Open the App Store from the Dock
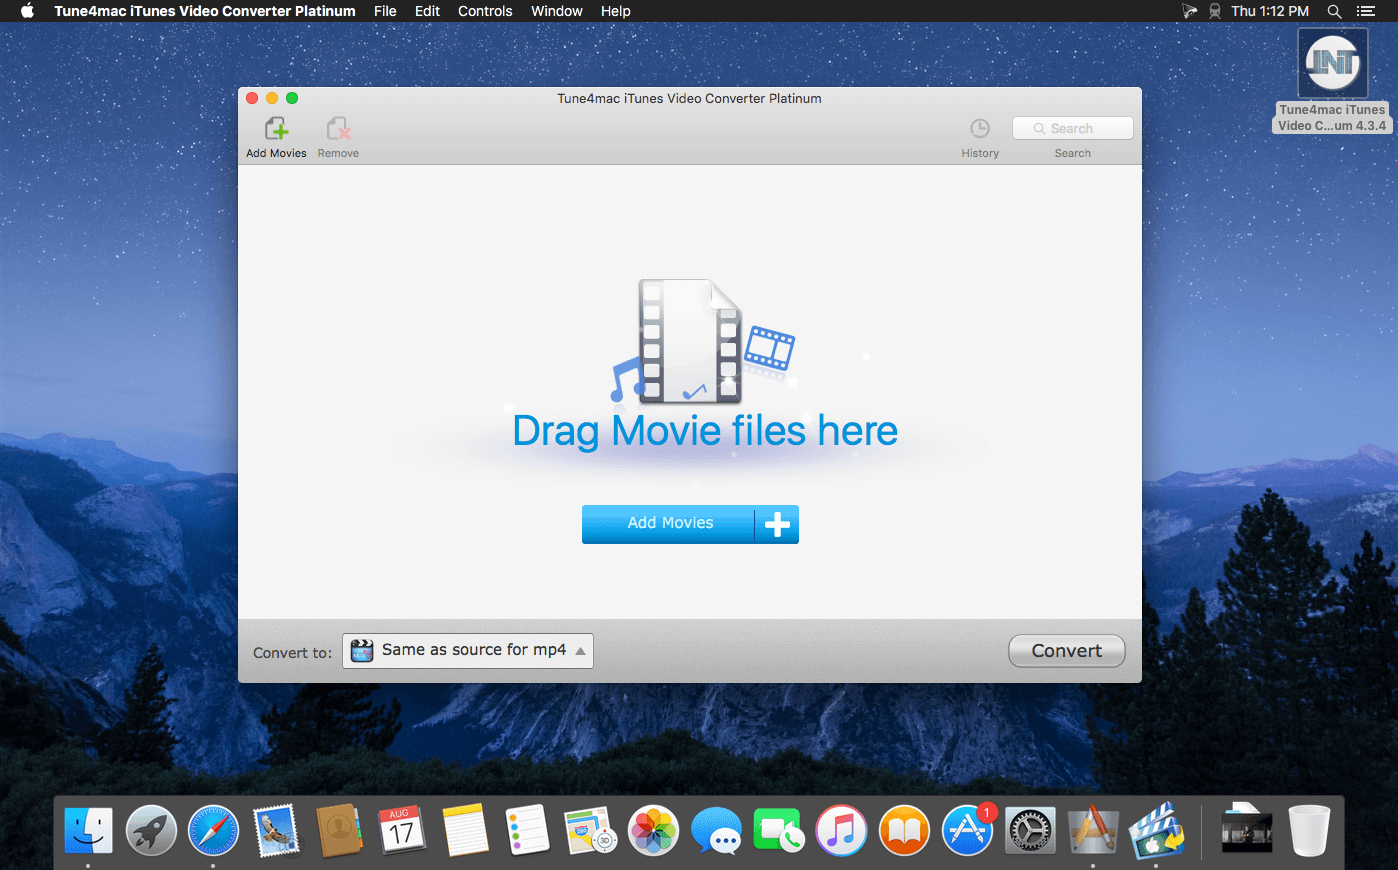The width and height of the screenshot is (1398, 870). point(967,831)
